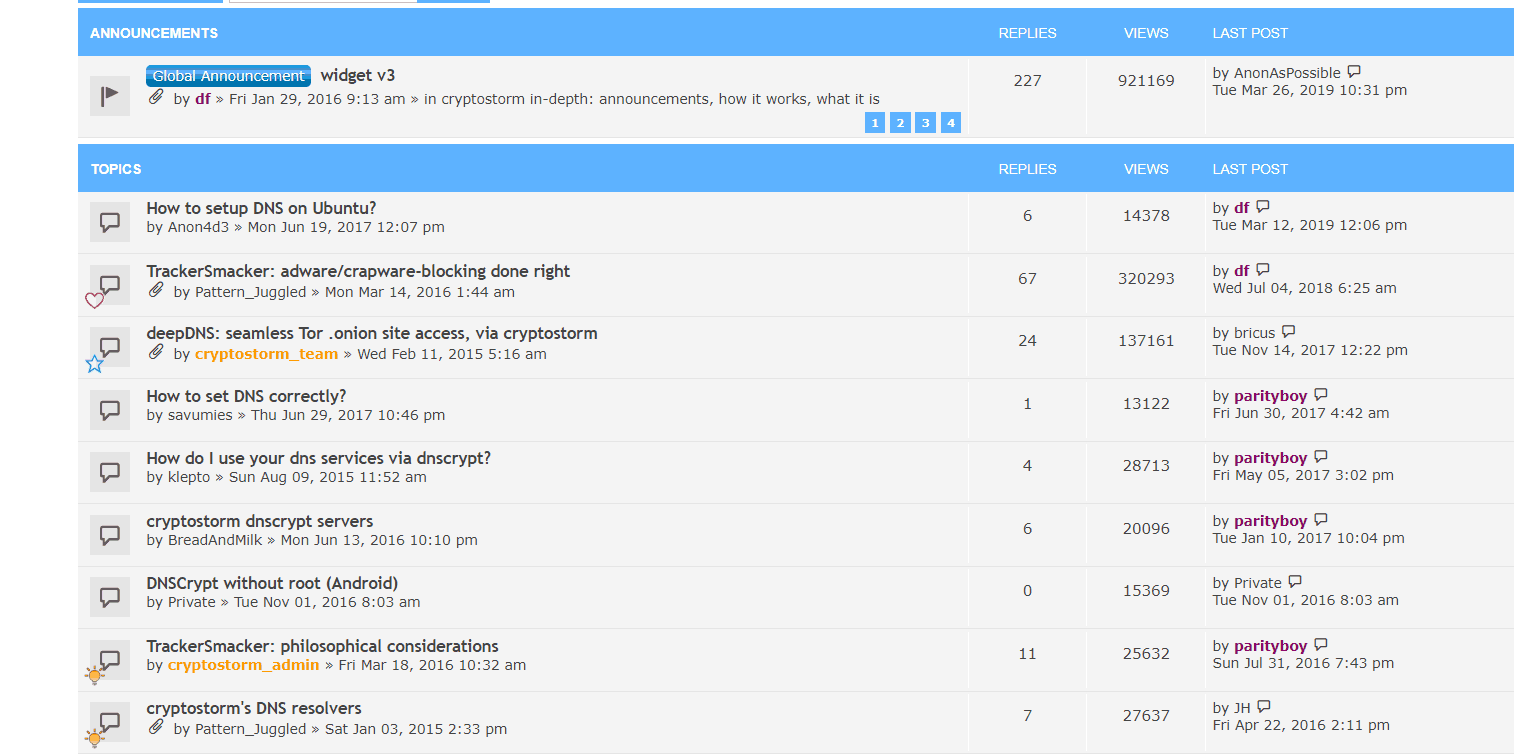Screen dimensions: 1514x754
Task: Open topic How to setup DNS on Ubuntu?
Action: [261, 208]
